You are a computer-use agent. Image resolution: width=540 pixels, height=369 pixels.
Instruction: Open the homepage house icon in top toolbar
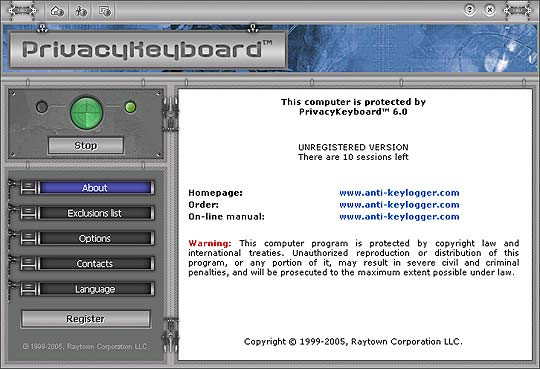click(x=57, y=11)
